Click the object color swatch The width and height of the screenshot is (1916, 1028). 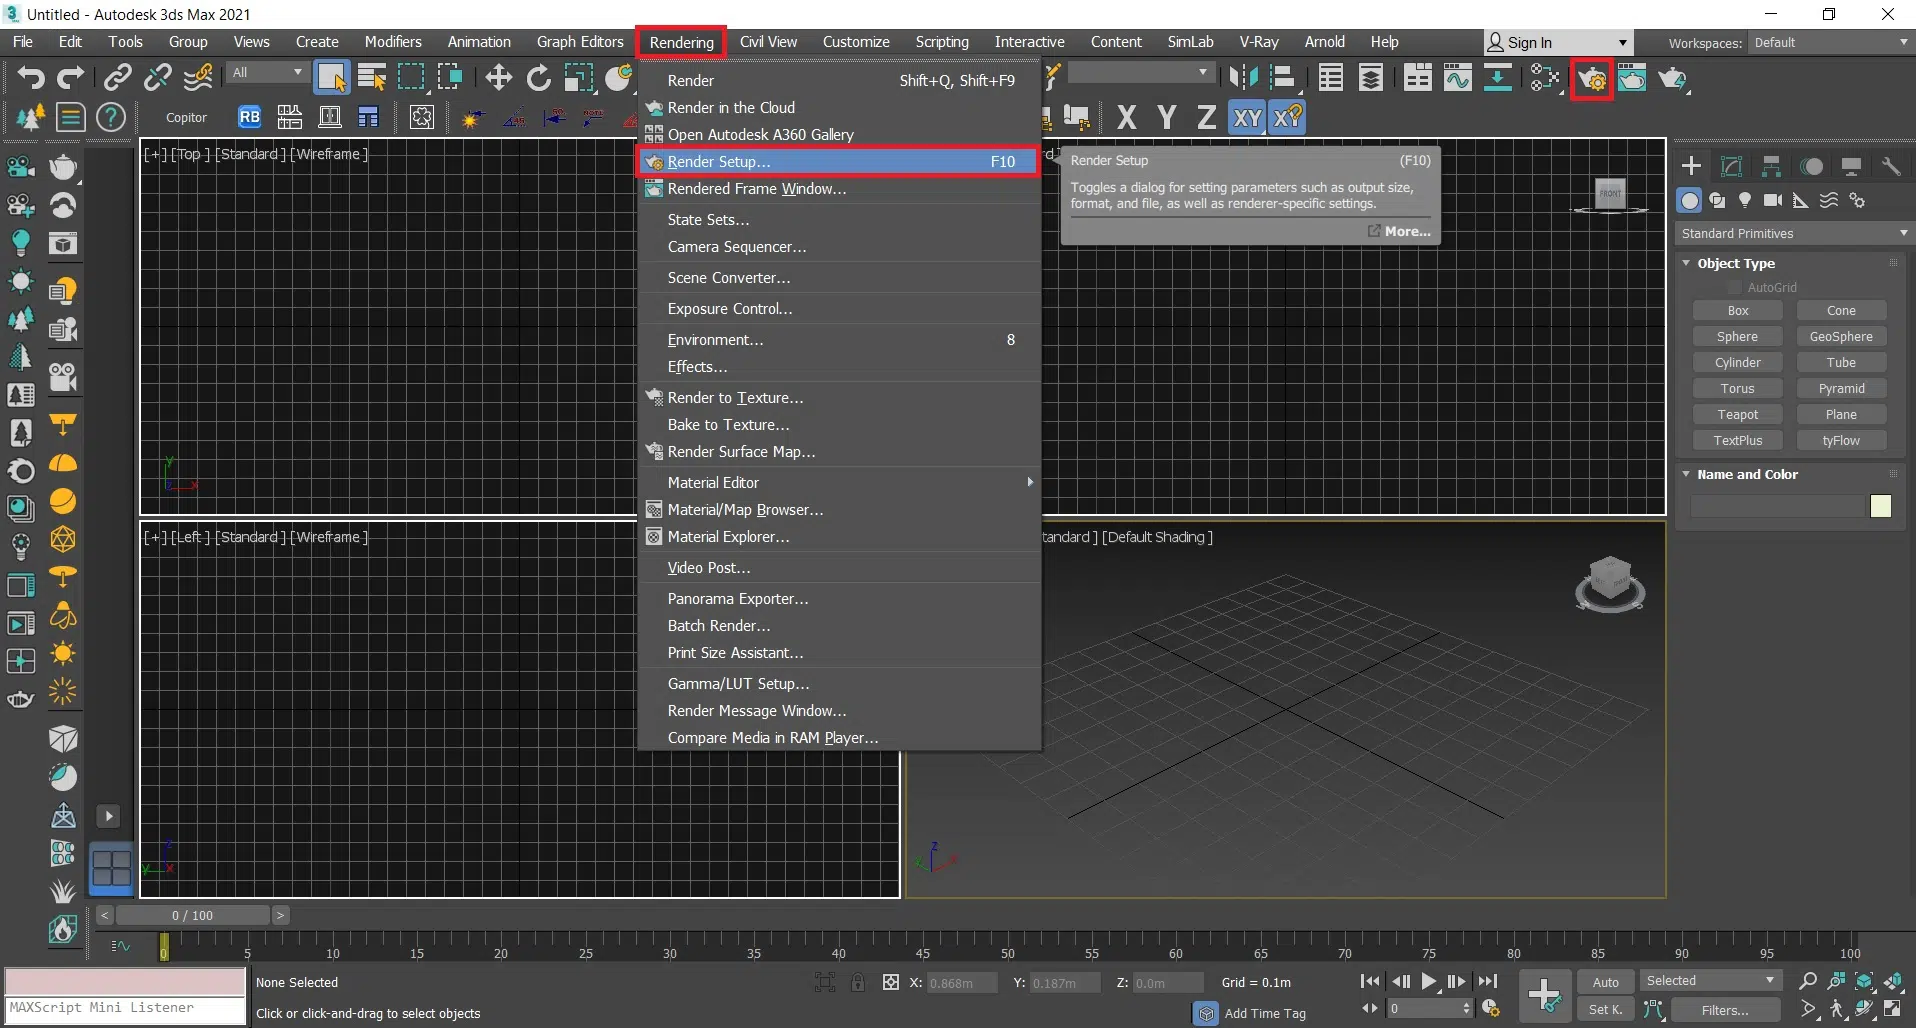(x=1880, y=507)
